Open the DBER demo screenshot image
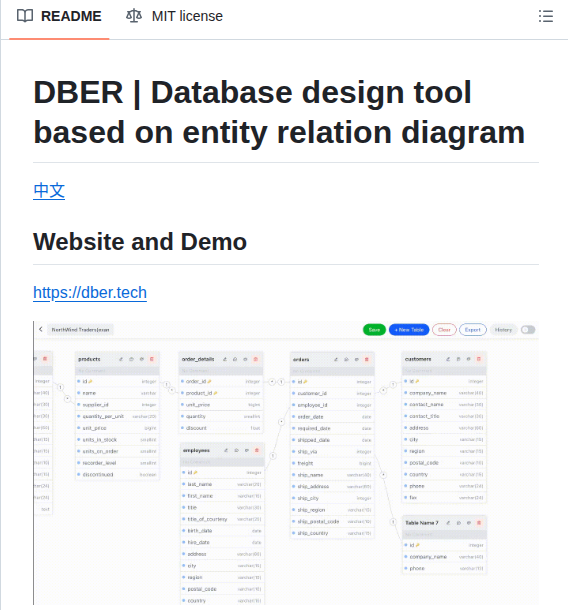 [x=286, y=463]
